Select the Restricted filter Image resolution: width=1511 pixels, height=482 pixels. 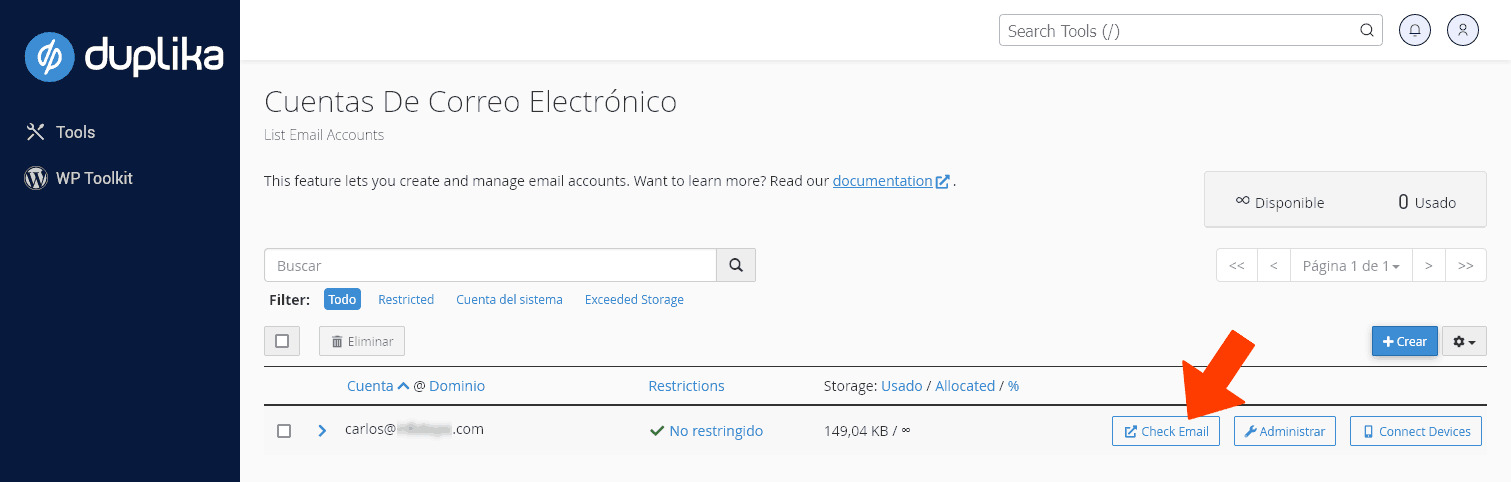pos(406,300)
